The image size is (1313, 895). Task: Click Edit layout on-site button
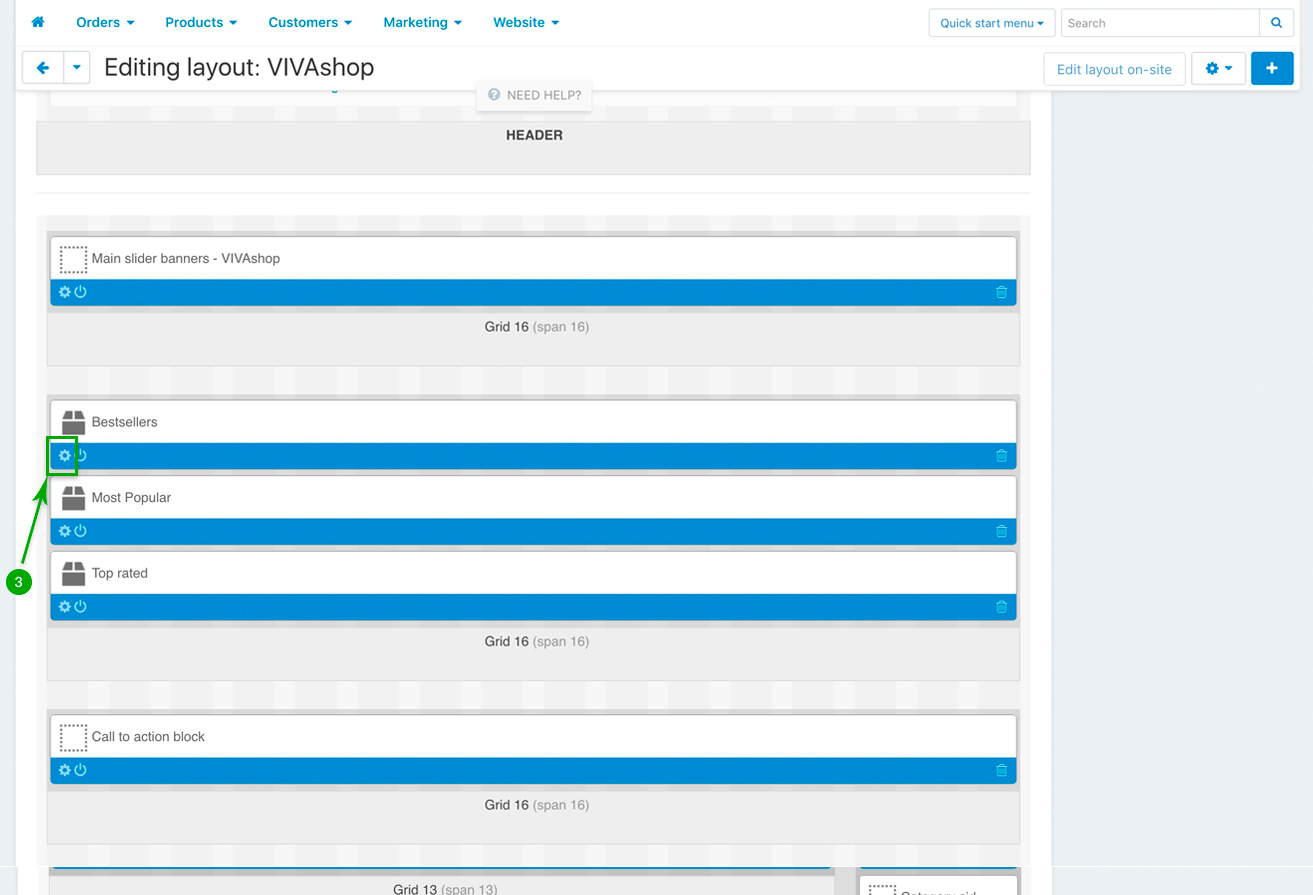1114,69
